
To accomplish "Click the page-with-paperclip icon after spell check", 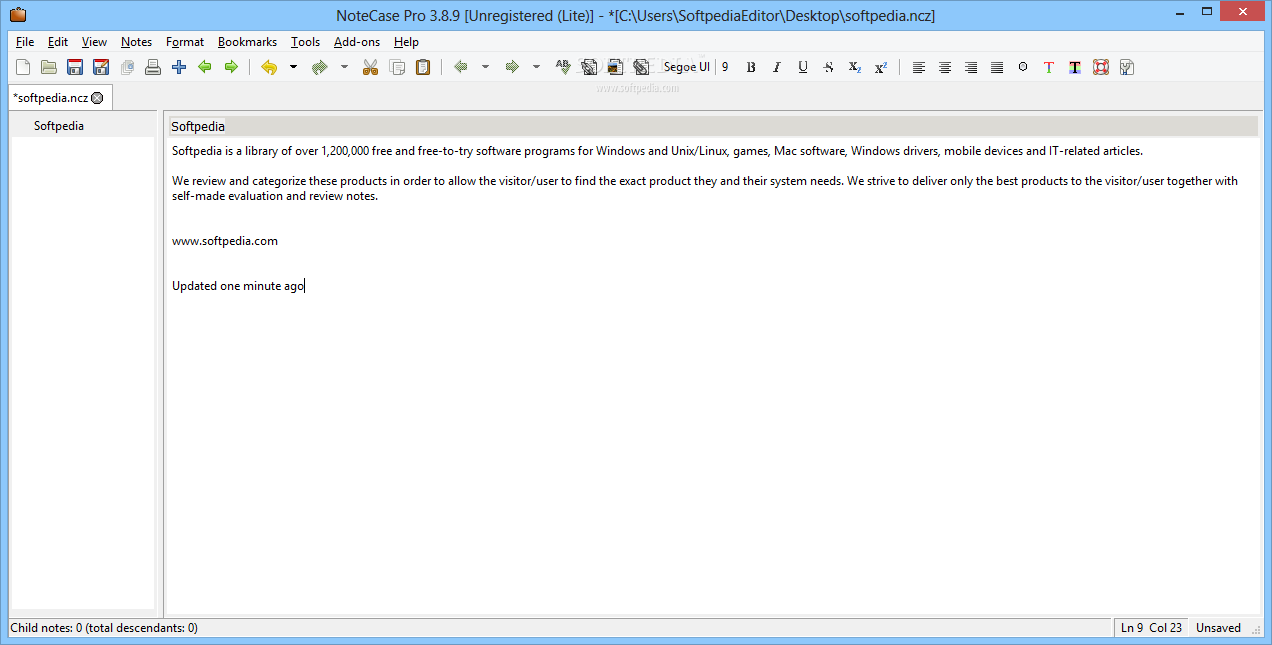I will (589, 67).
